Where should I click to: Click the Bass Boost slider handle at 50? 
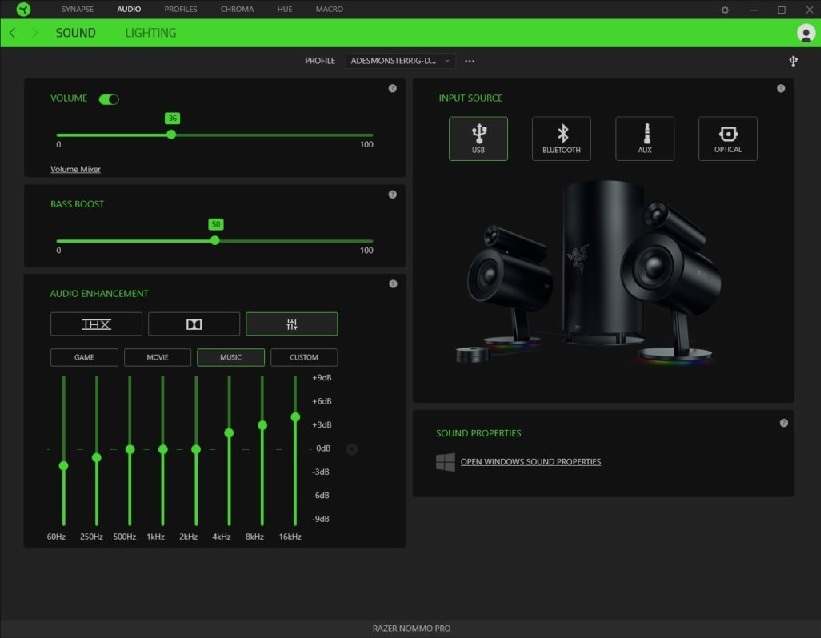click(215, 240)
